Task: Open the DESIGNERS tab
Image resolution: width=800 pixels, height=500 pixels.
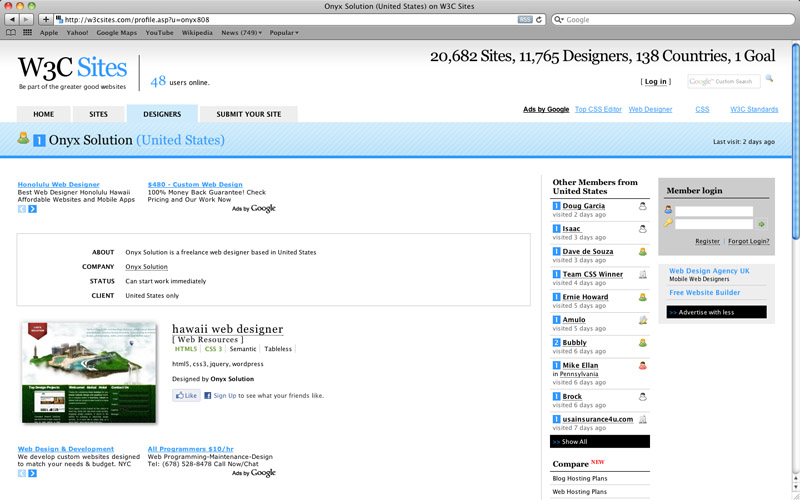Action: point(162,114)
